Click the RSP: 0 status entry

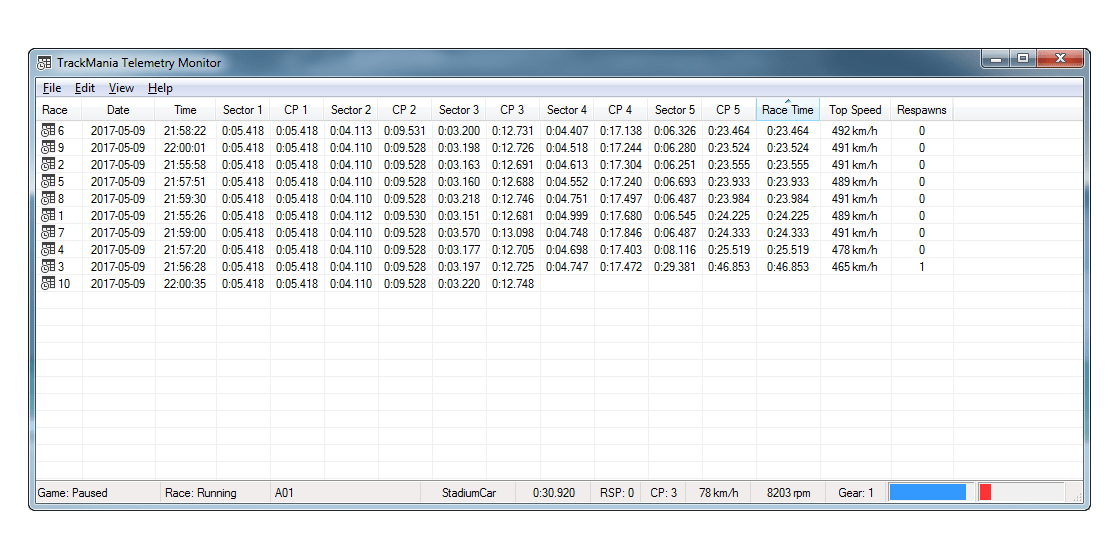tap(616, 493)
